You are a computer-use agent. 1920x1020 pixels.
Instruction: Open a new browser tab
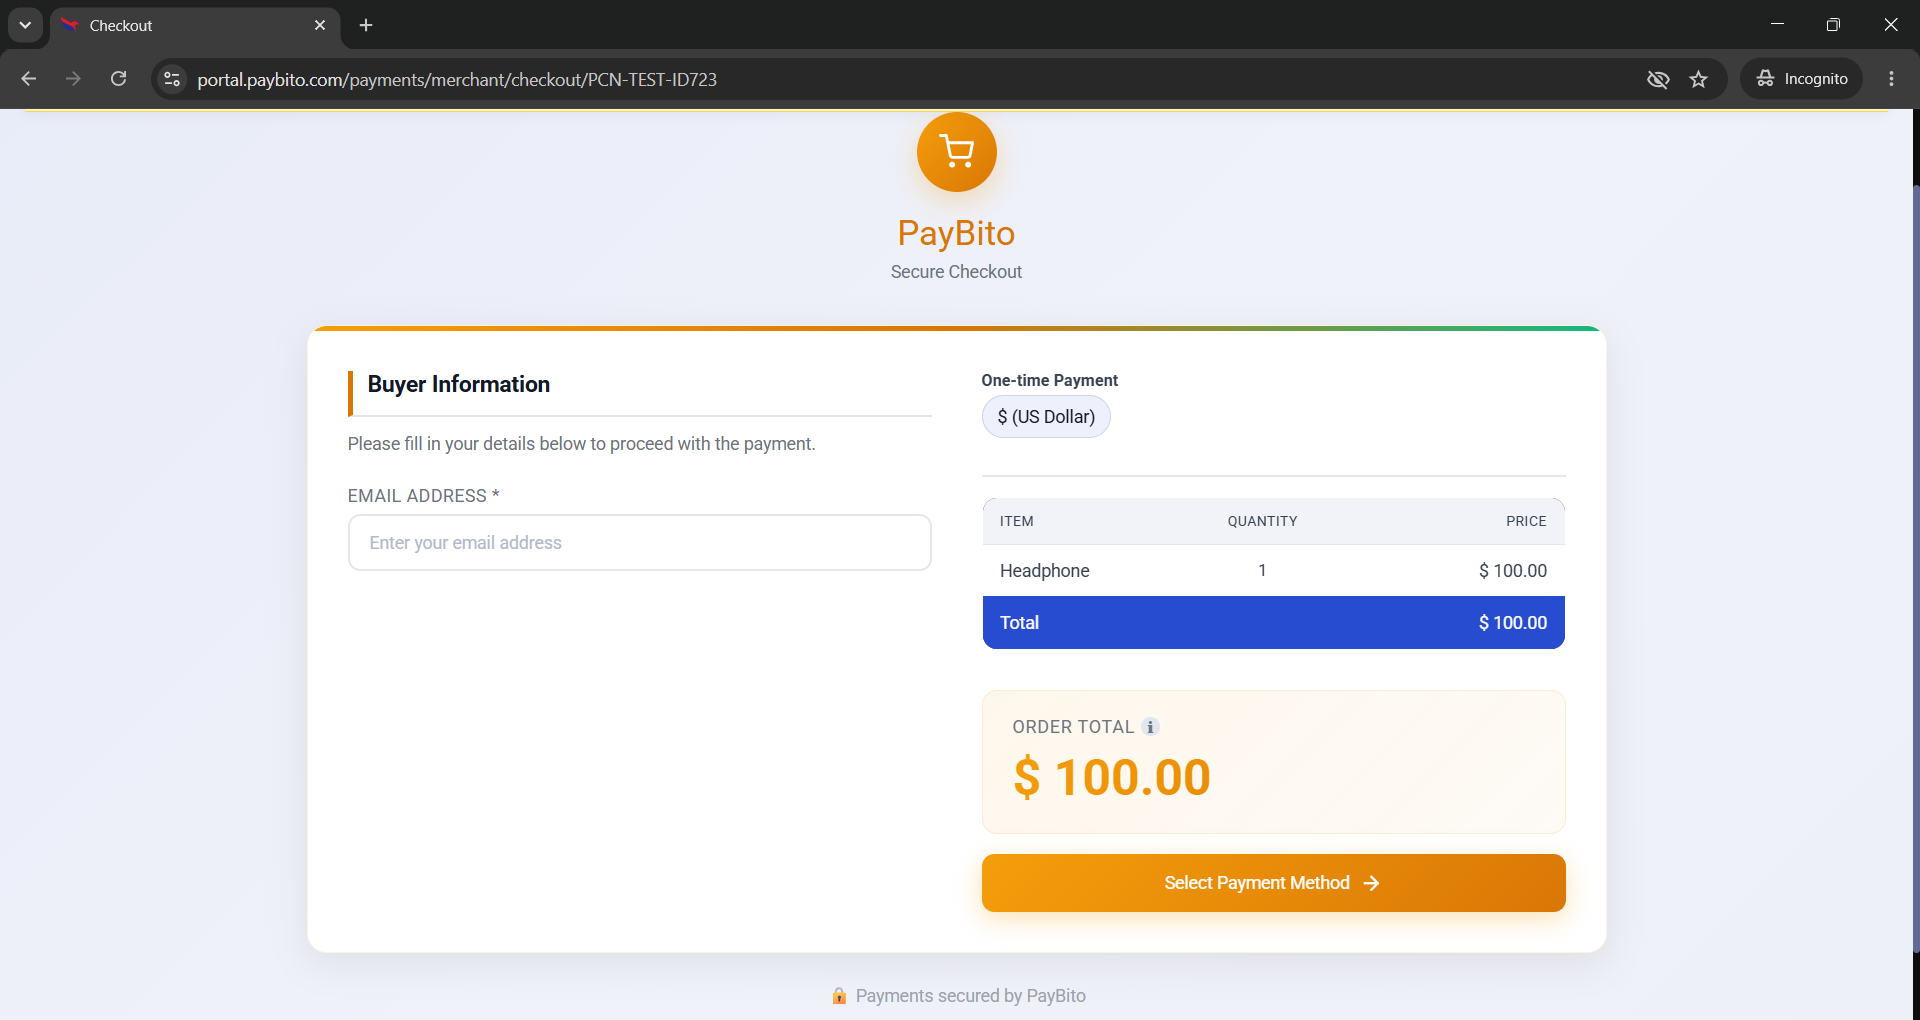point(366,25)
